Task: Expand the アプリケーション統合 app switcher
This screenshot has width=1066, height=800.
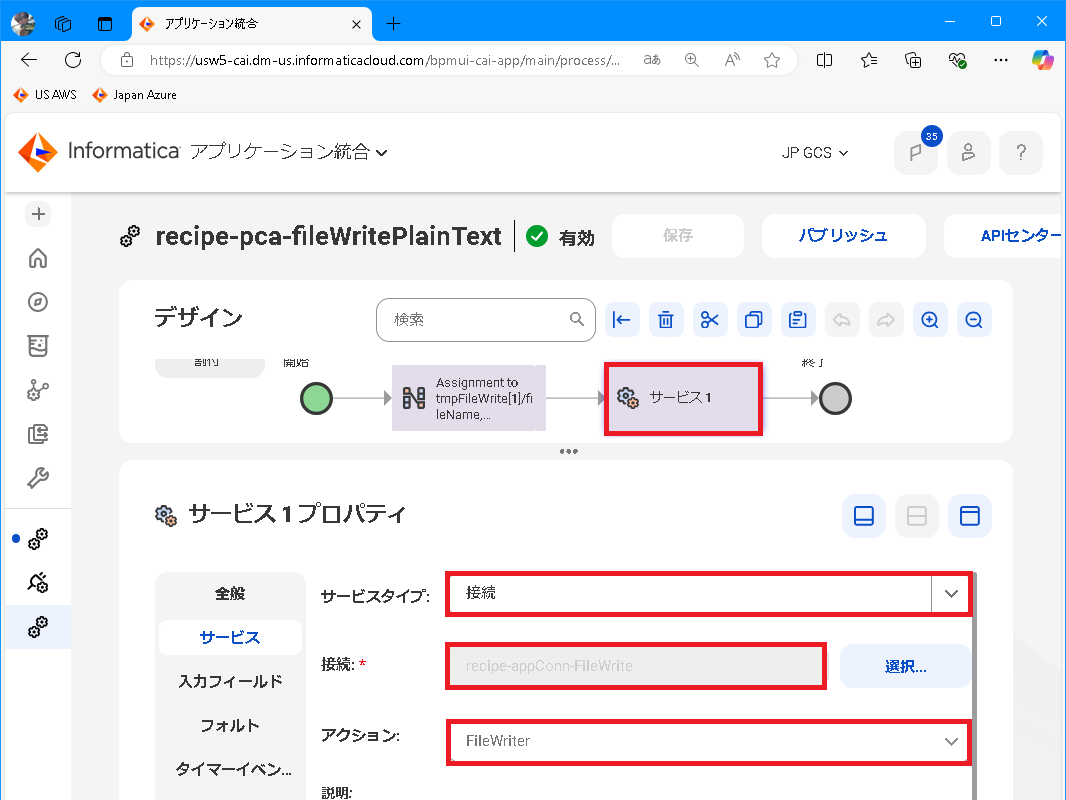Action: [290, 152]
